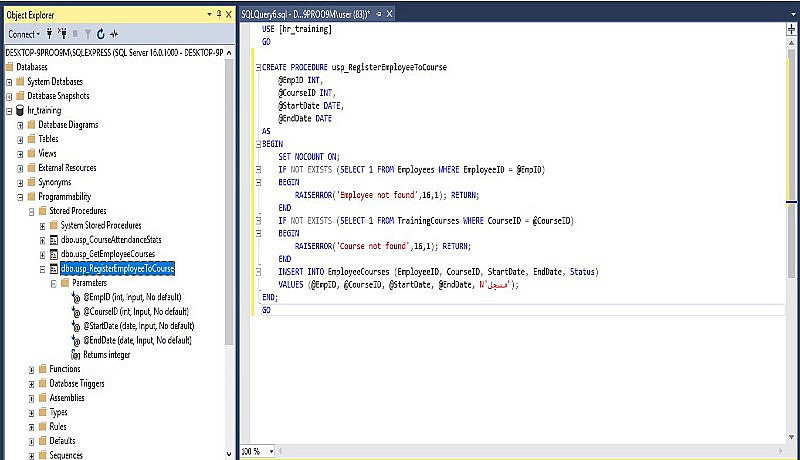Select the Synonyms tree node

tap(55, 182)
